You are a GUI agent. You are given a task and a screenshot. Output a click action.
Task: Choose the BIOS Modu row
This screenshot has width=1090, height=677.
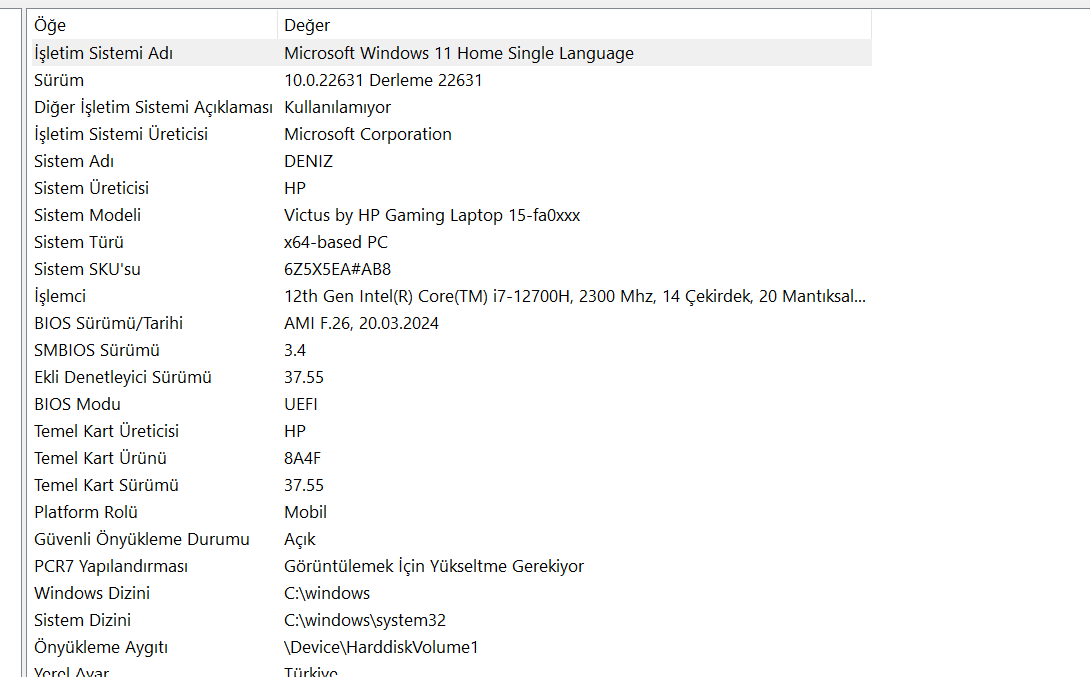(x=77, y=404)
